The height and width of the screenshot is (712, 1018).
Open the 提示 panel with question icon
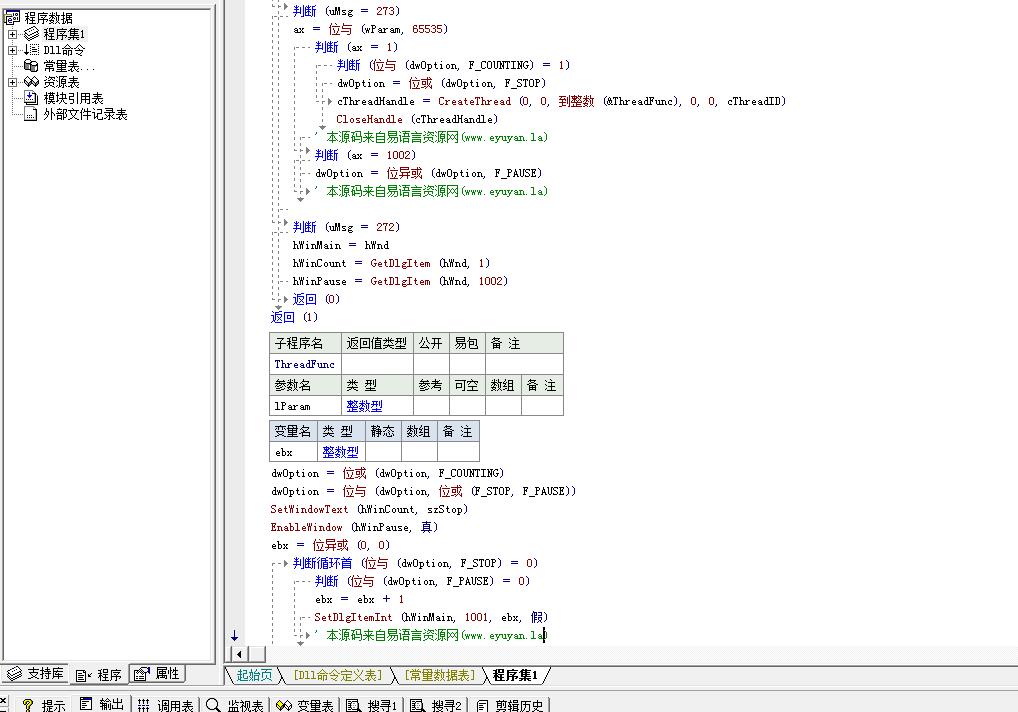coord(44,705)
